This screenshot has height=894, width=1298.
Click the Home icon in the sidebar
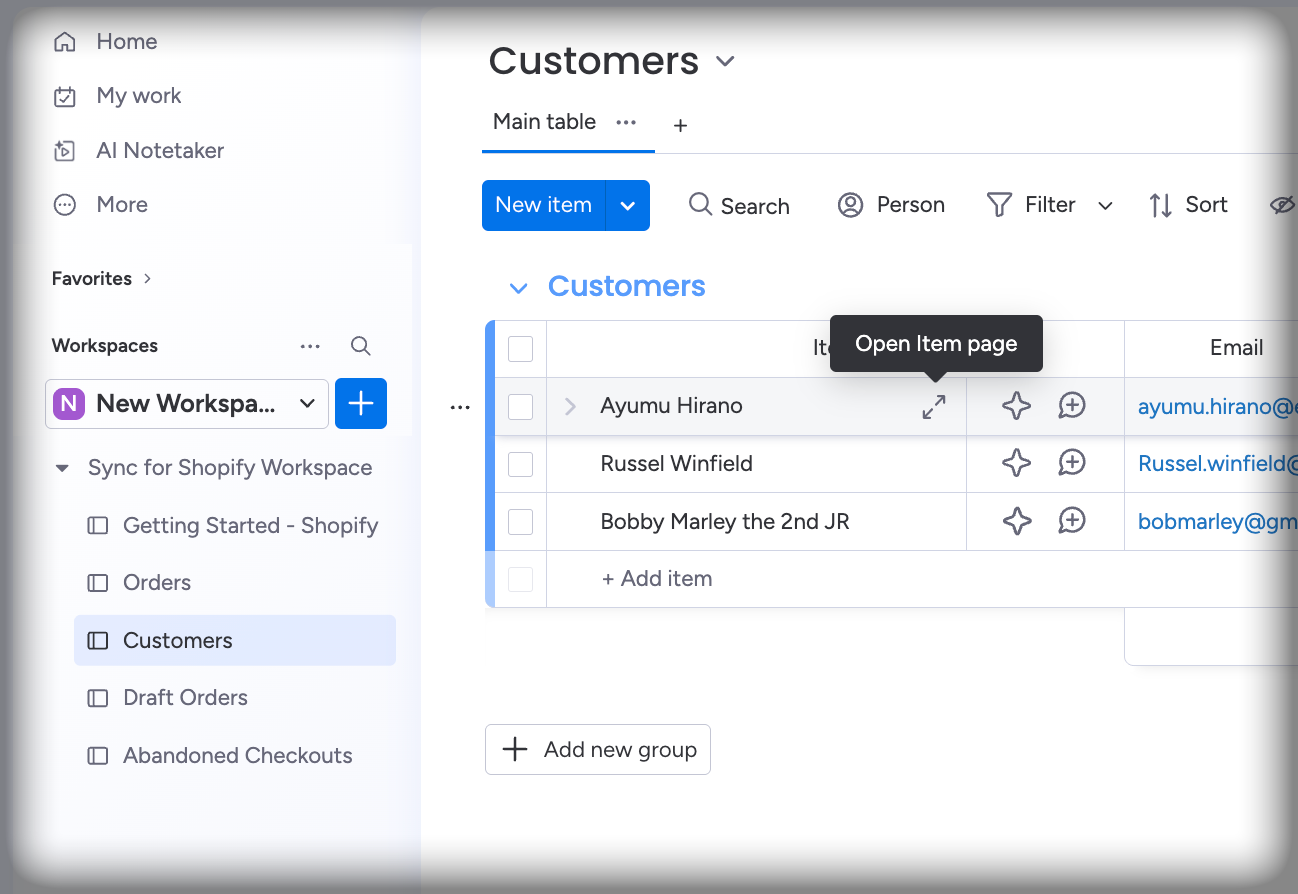tap(64, 41)
